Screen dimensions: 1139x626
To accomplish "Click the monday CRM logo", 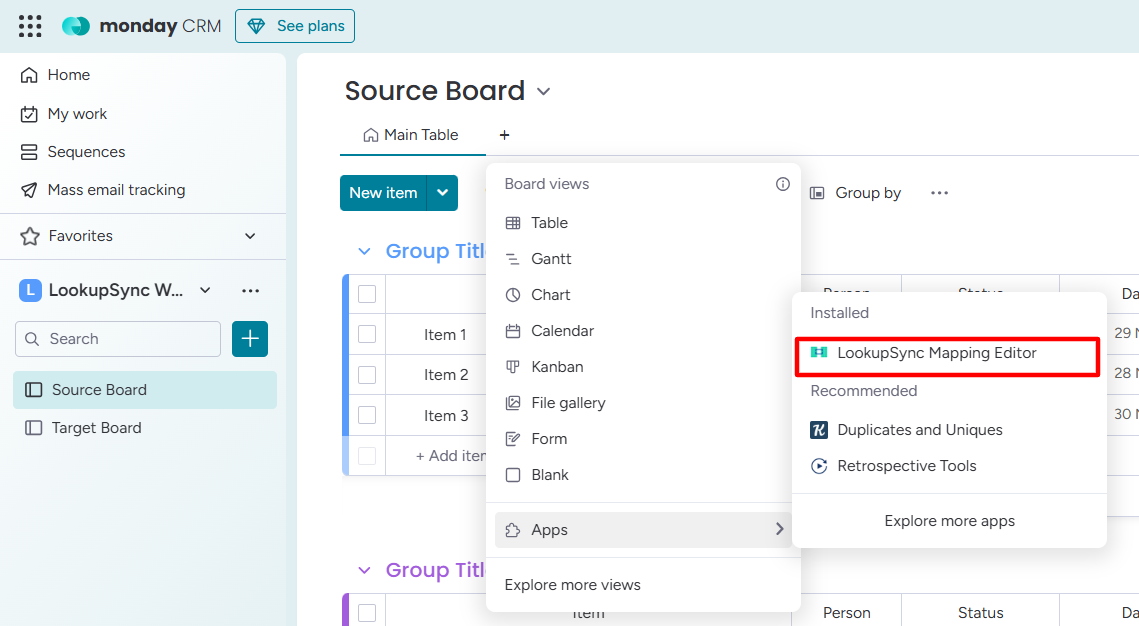I will pos(141,26).
